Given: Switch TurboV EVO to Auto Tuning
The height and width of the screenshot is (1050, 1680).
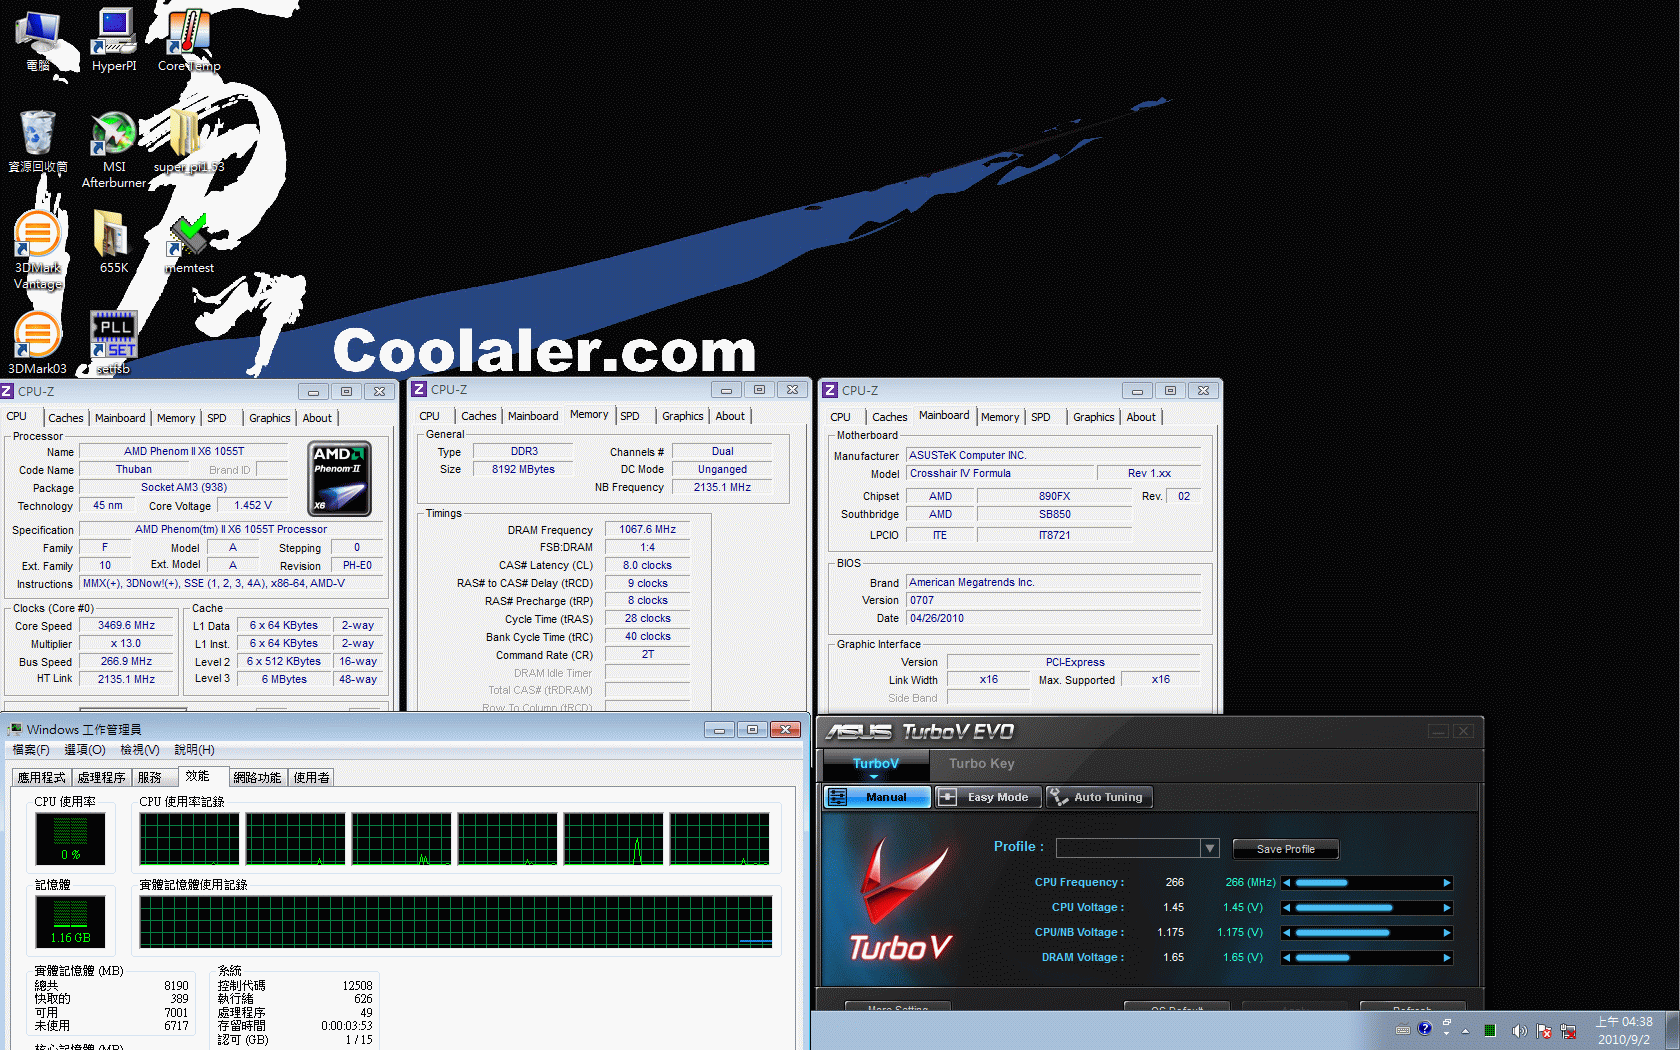Looking at the screenshot, I should [1099, 797].
